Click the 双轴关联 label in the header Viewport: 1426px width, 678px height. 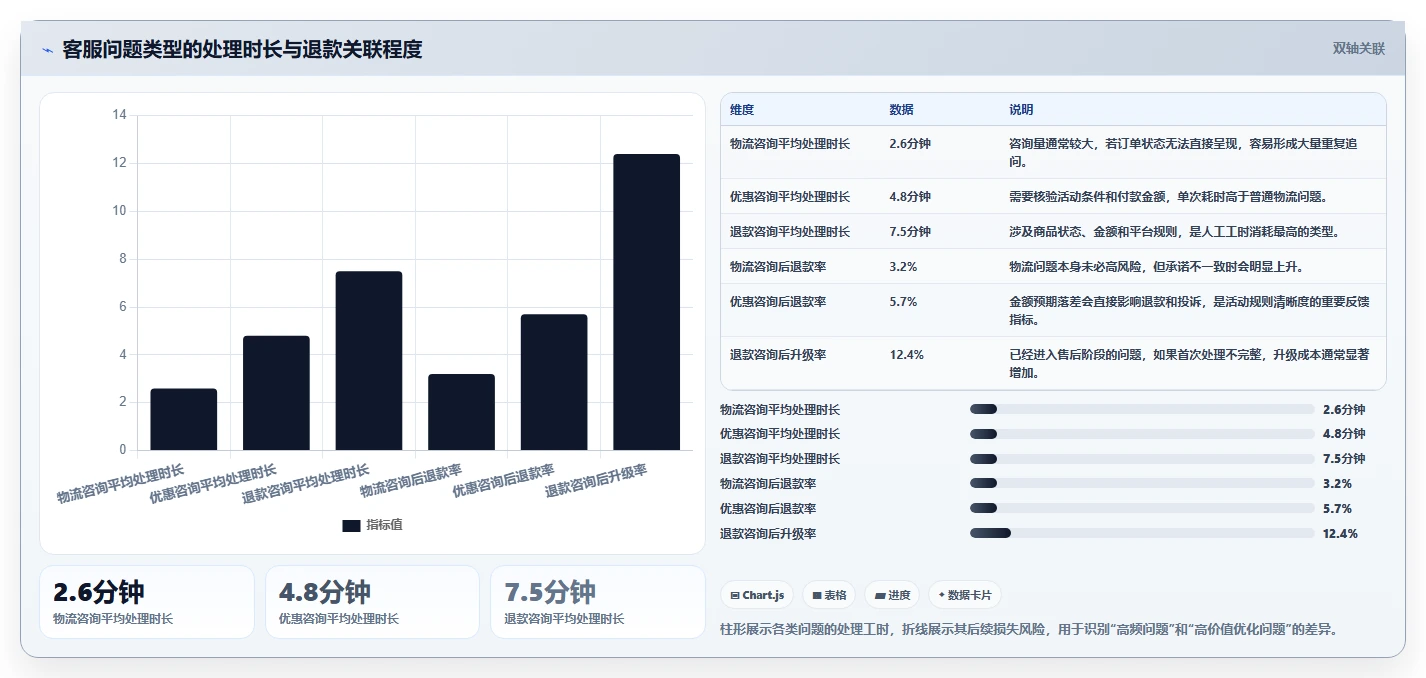tap(1359, 49)
